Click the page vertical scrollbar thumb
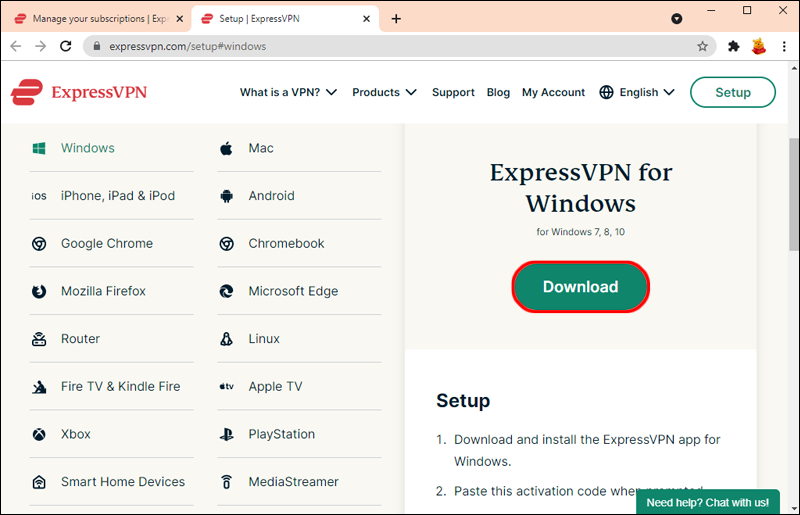Image resolution: width=800 pixels, height=515 pixels. pos(794,194)
